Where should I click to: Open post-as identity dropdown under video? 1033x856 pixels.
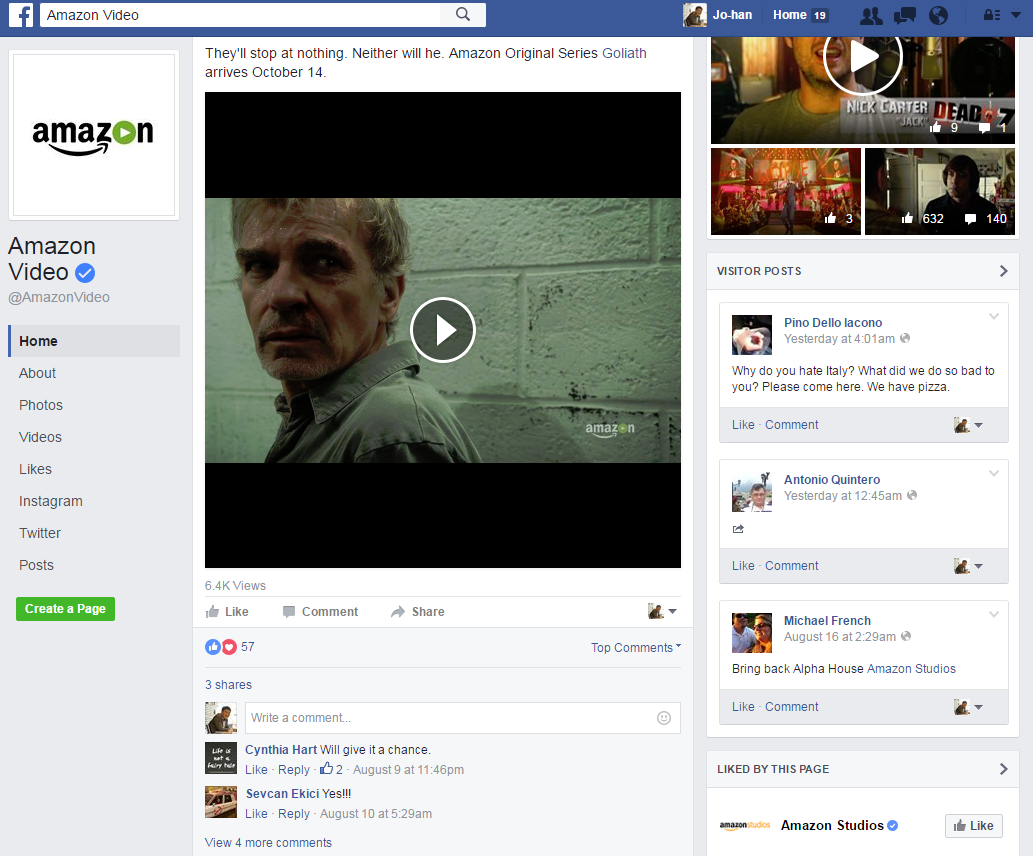pos(662,612)
